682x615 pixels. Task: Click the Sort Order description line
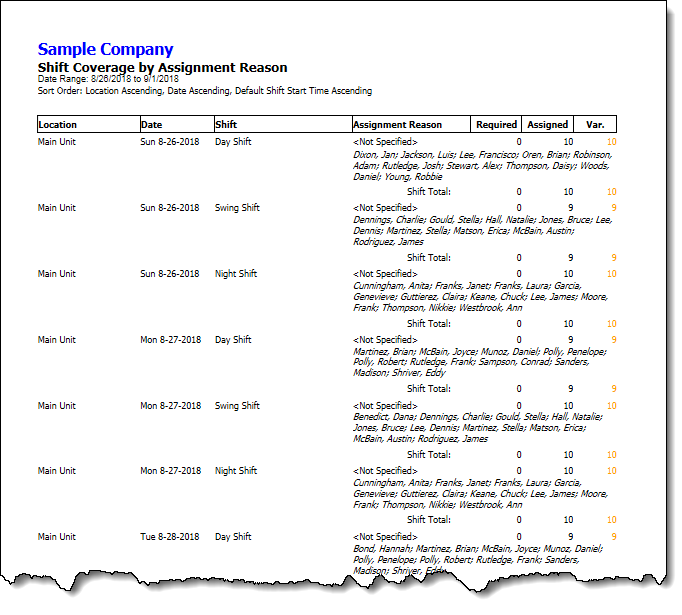[204, 91]
